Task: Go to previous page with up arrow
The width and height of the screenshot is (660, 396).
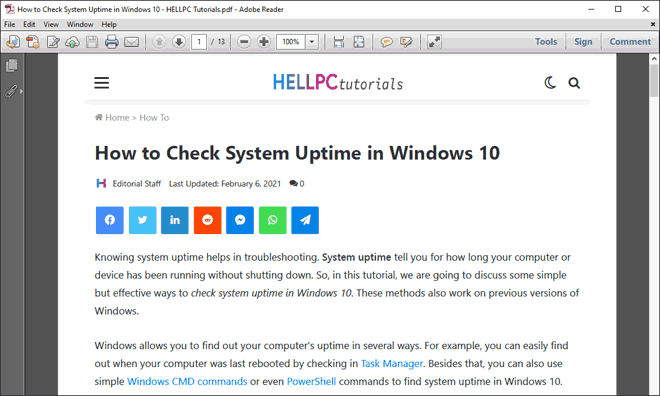Action: (x=159, y=42)
